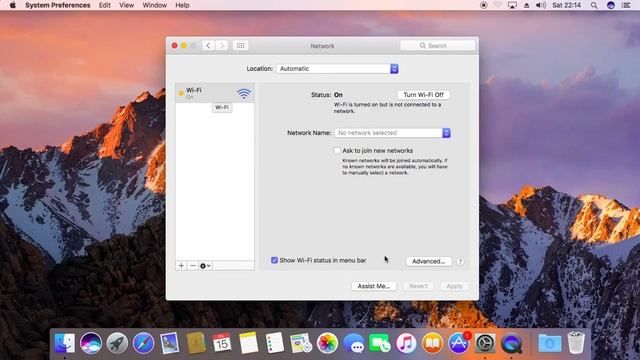Go back with the toolbar arrow
The height and width of the screenshot is (360, 640).
209,45
